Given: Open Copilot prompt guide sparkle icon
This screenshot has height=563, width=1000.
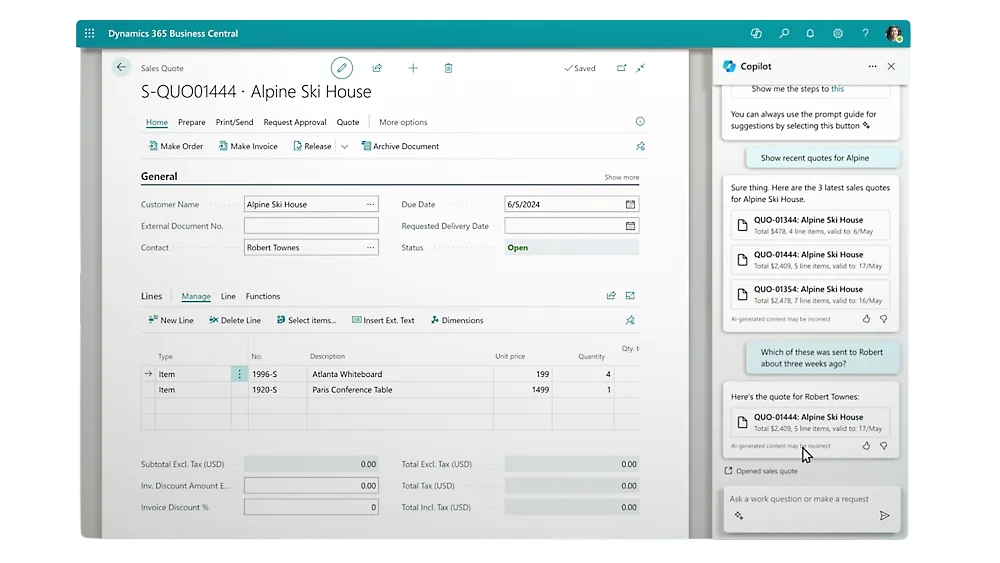Looking at the screenshot, I should tap(739, 516).
